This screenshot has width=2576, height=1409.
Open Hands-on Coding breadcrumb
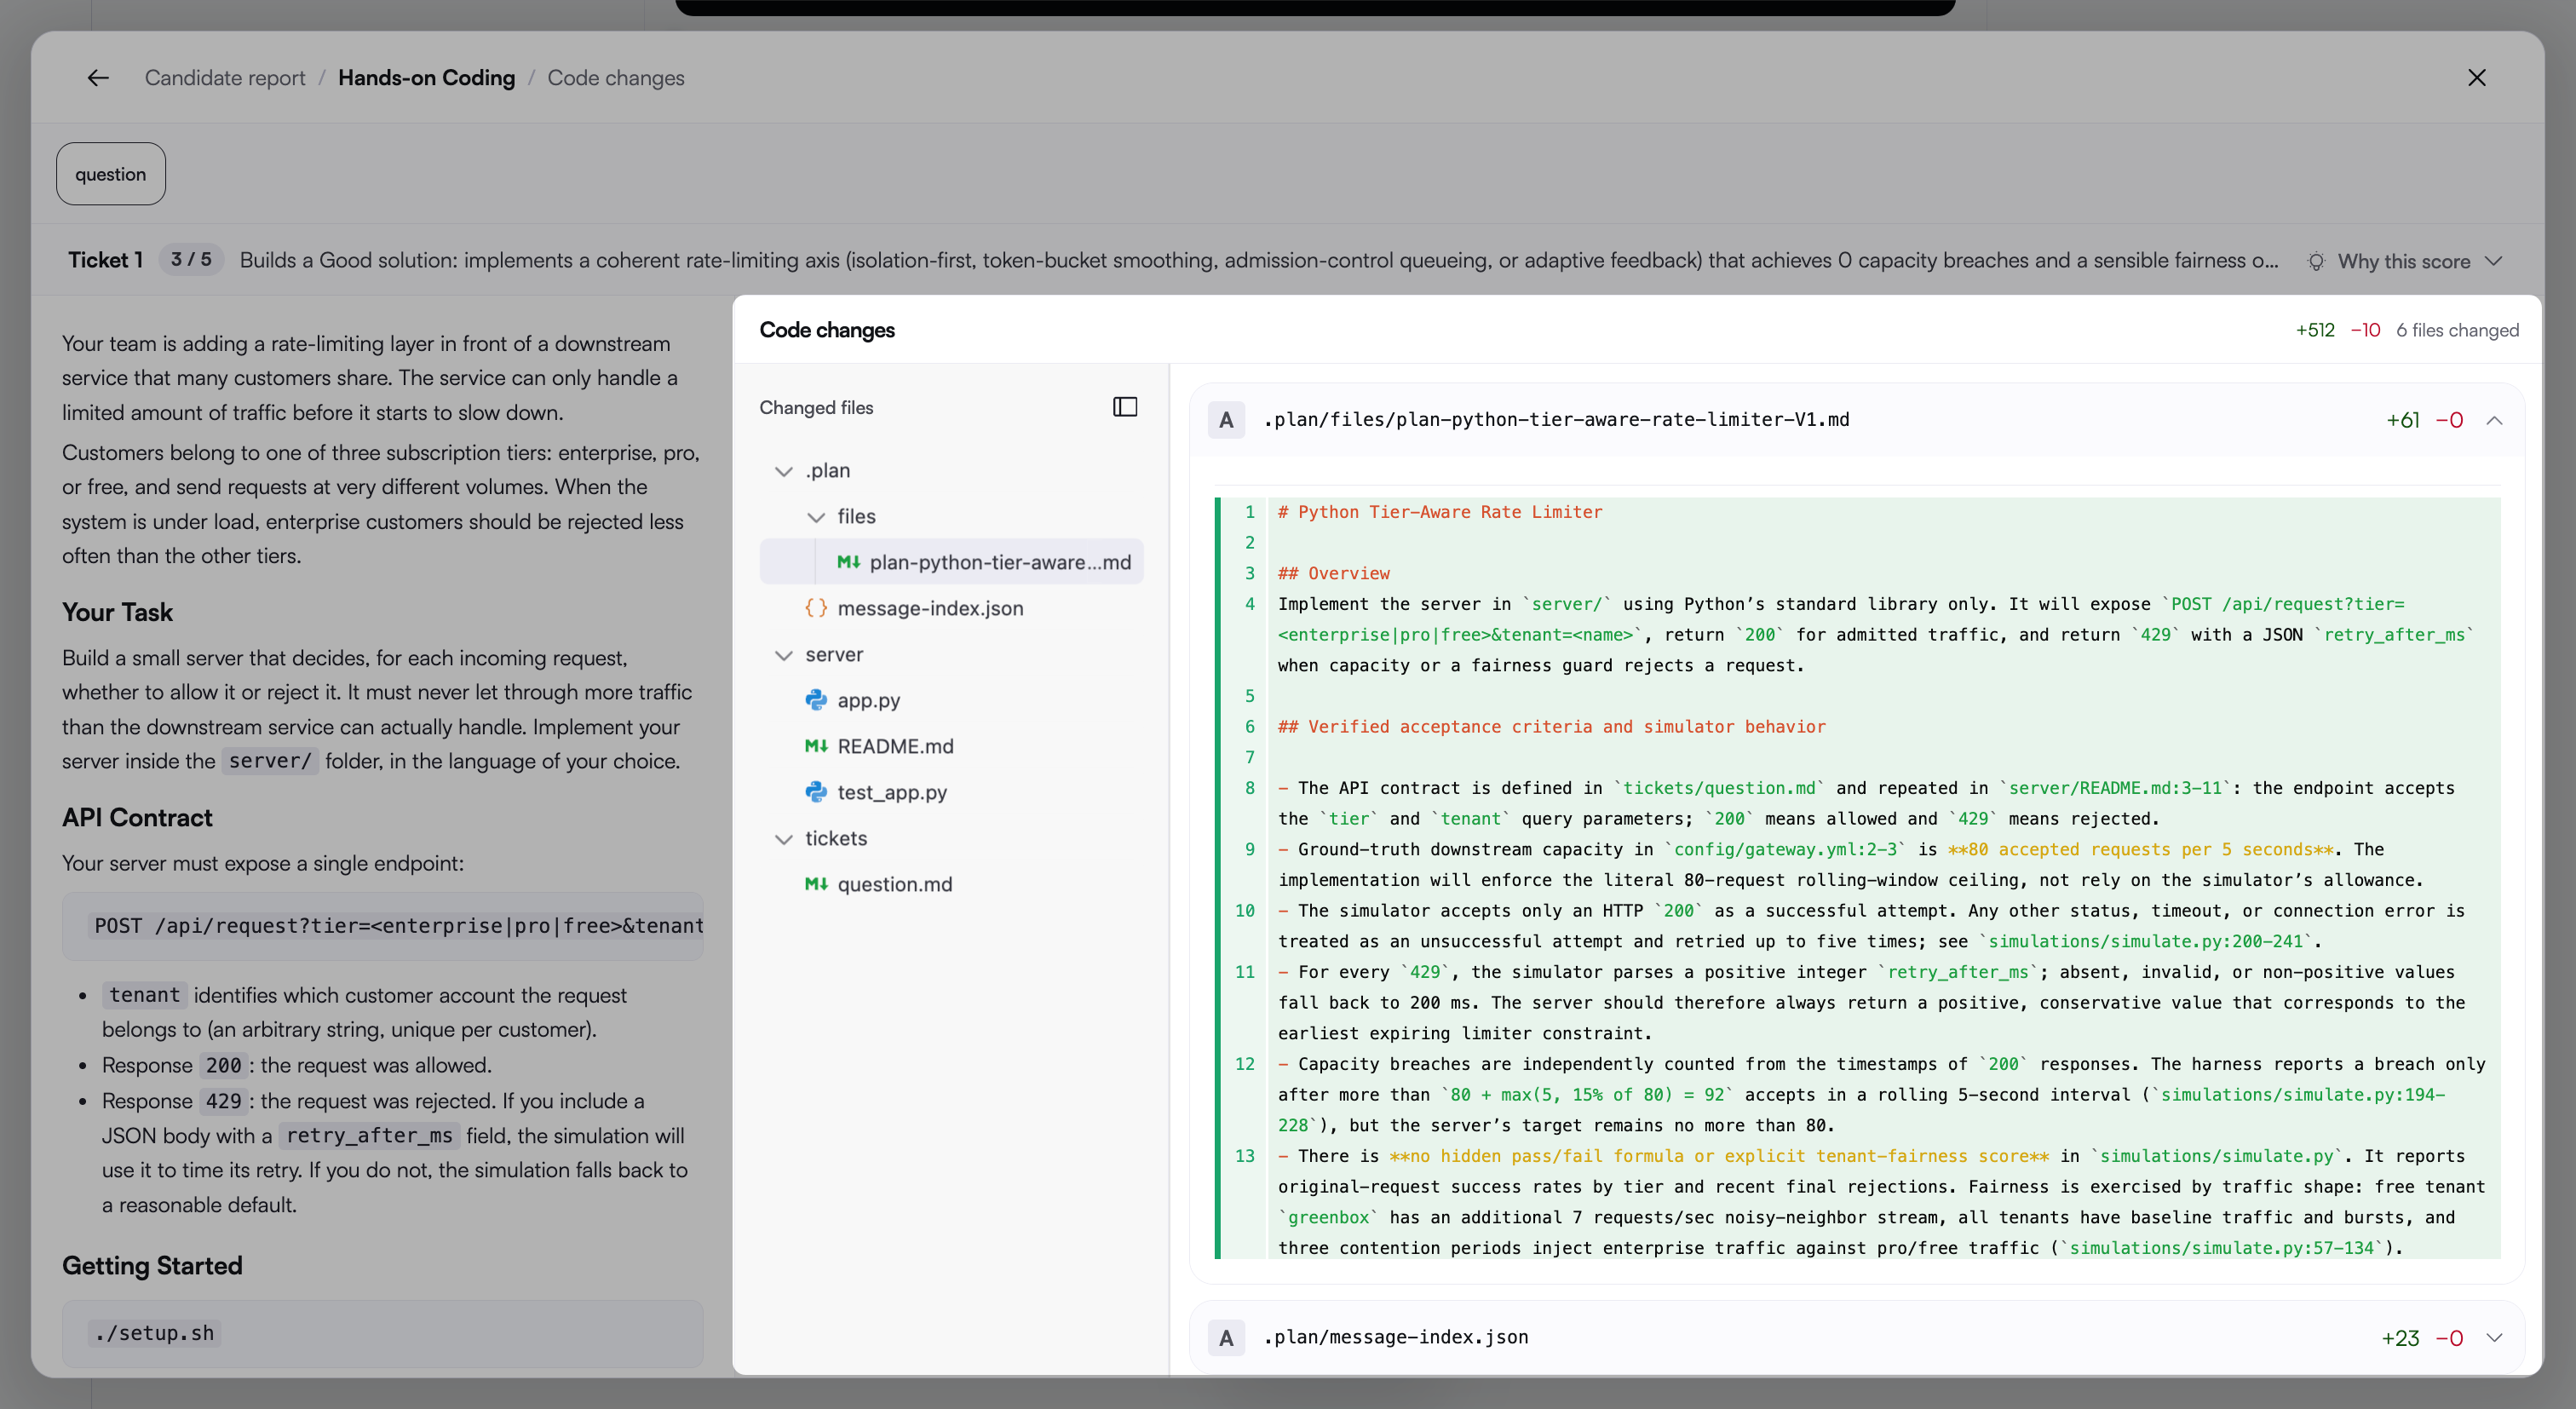click(x=426, y=78)
